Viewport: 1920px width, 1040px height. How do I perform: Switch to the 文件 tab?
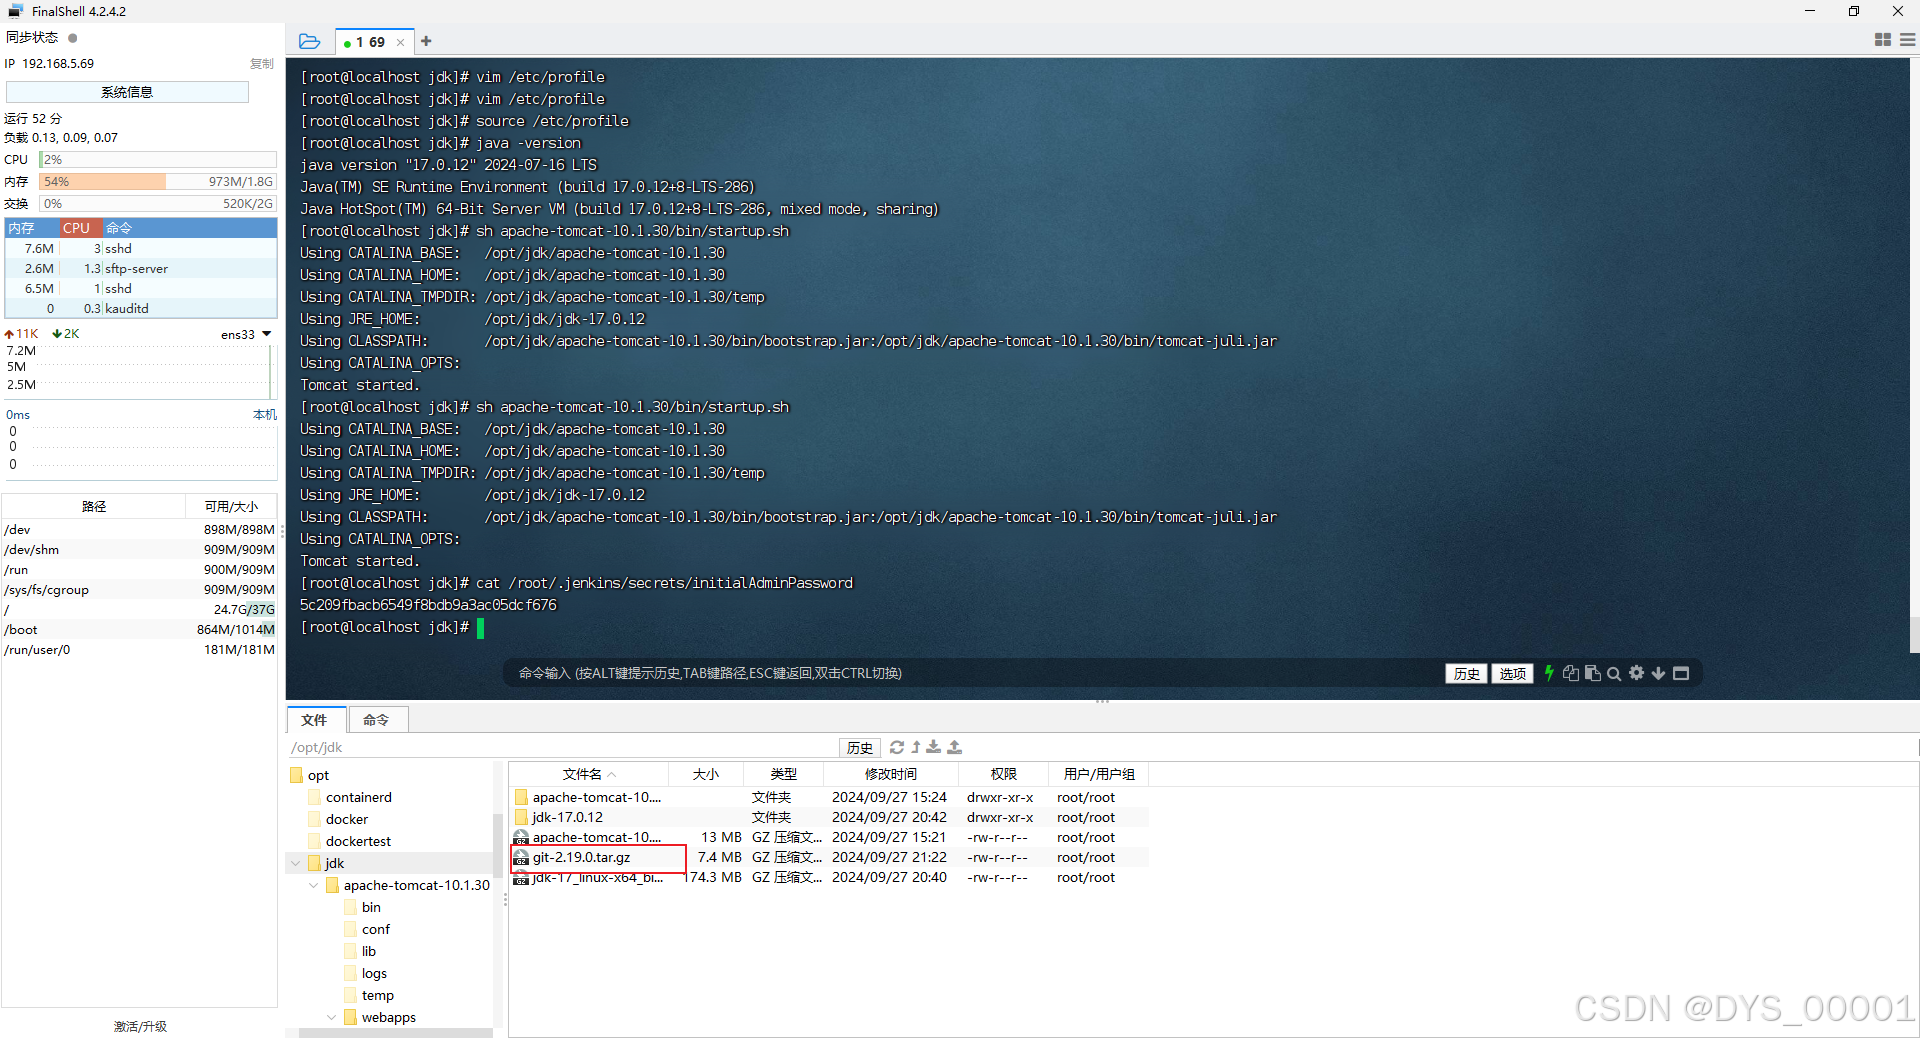314,720
